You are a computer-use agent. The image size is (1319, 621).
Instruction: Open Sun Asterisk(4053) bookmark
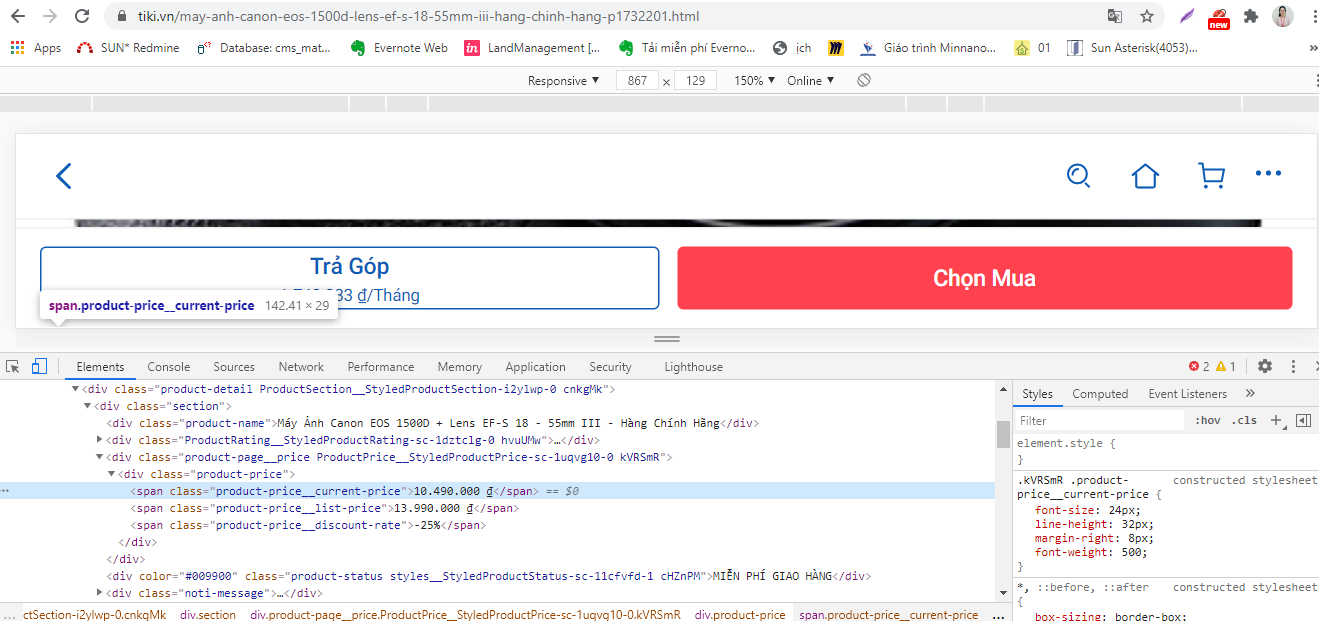pos(1132,47)
